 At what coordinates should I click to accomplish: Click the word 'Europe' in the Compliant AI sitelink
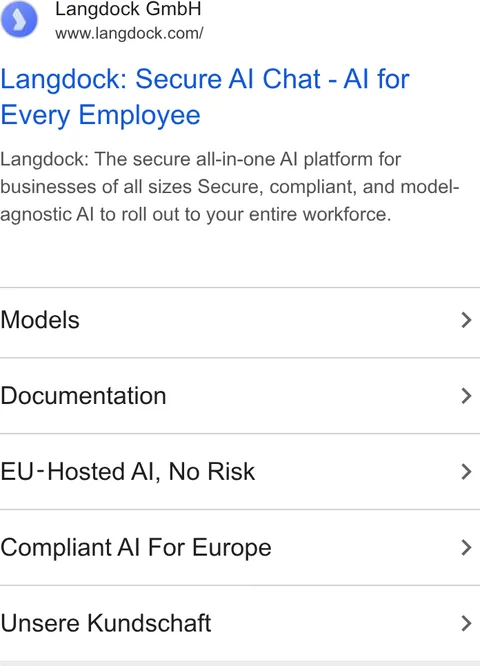pyautogui.click(x=232, y=548)
